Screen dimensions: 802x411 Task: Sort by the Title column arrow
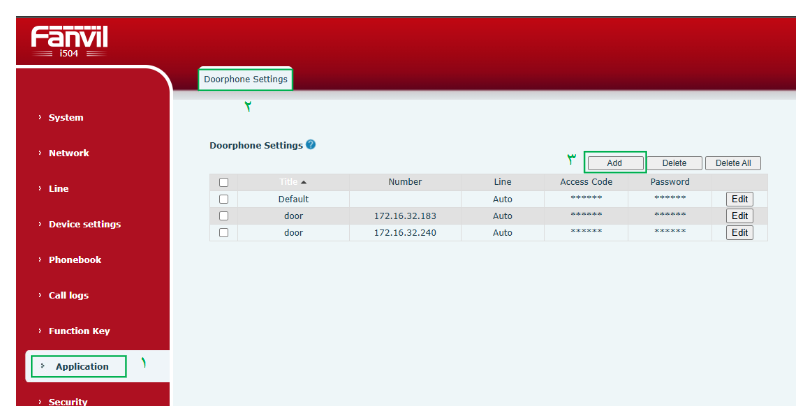(304, 182)
